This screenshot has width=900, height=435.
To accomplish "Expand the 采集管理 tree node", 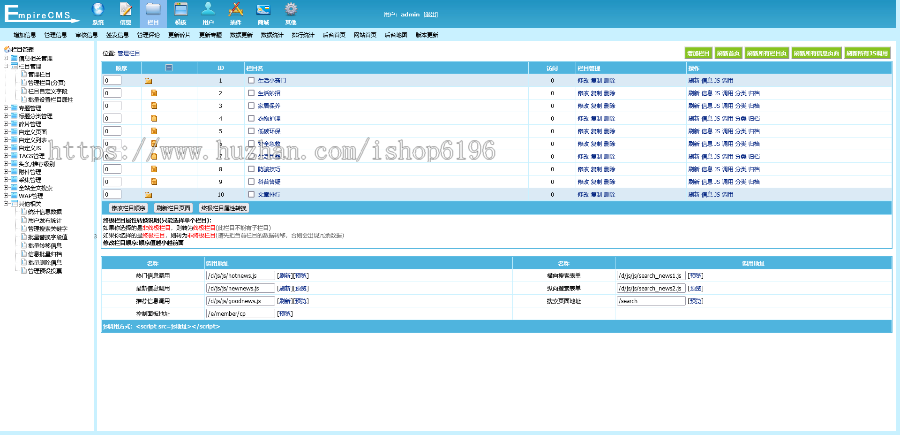I will pos(6,180).
